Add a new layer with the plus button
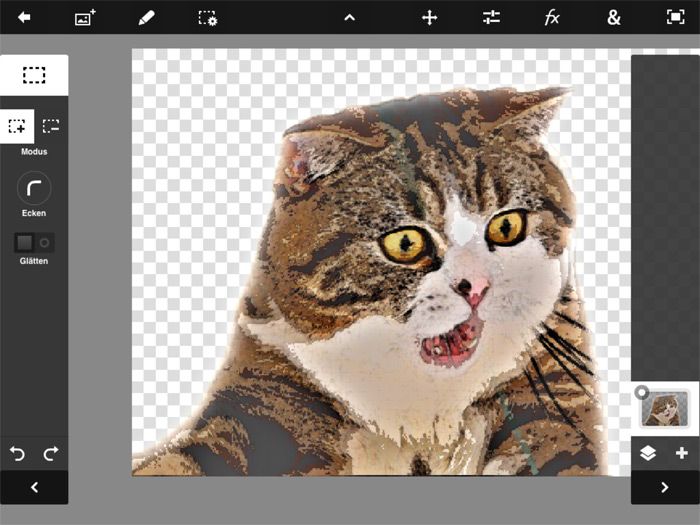Viewport: 700px width, 525px height. [x=682, y=453]
